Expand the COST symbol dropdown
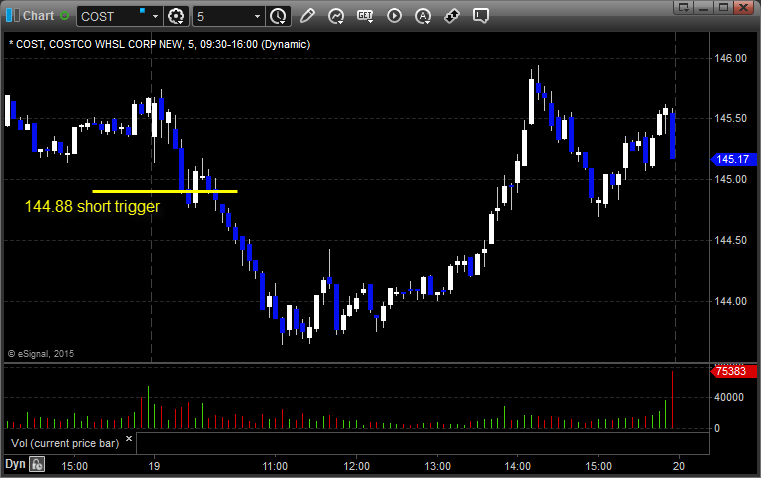Viewport: 761px width, 478px height. 155,16
